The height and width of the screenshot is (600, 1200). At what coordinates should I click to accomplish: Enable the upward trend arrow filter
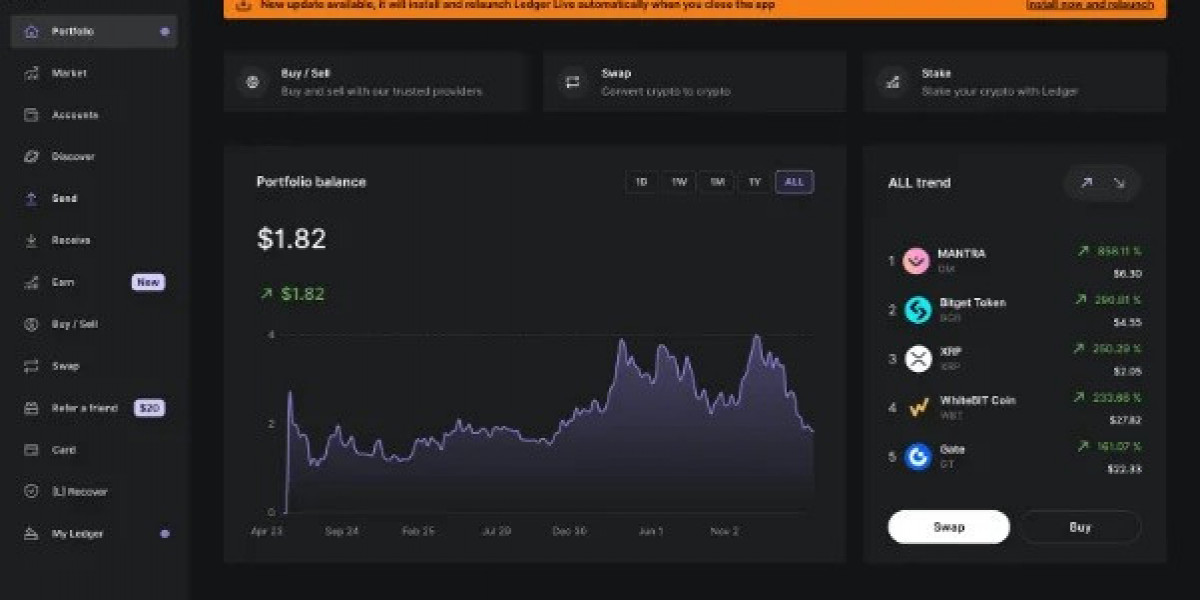click(1086, 183)
